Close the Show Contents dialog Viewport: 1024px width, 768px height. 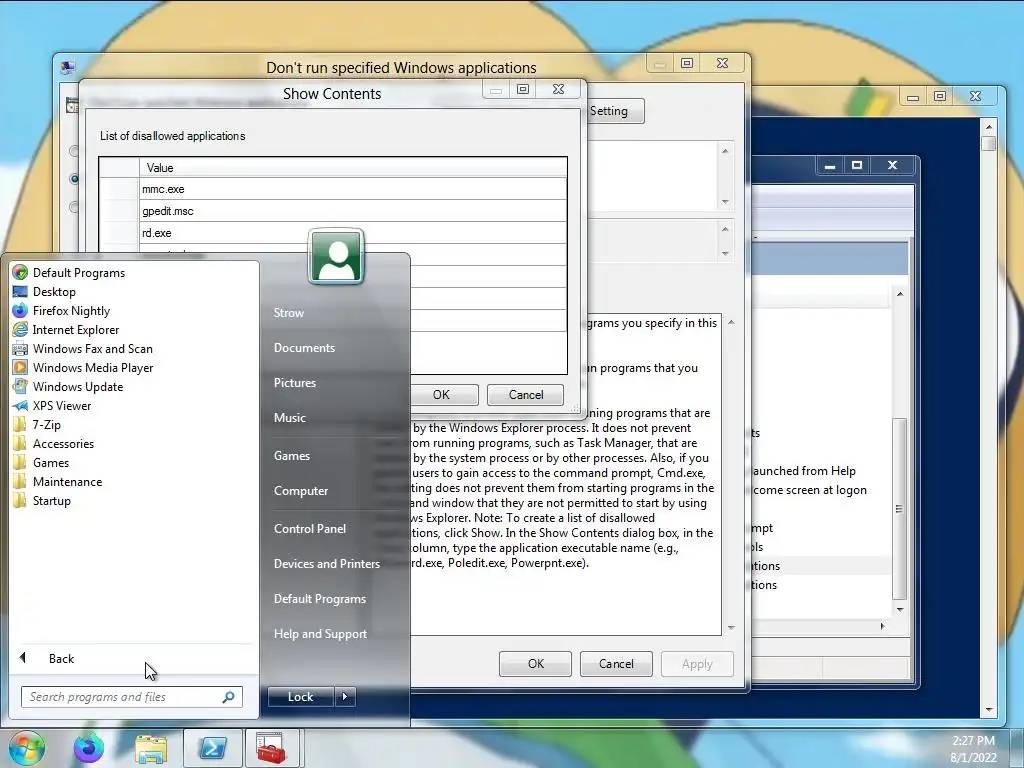[558, 89]
